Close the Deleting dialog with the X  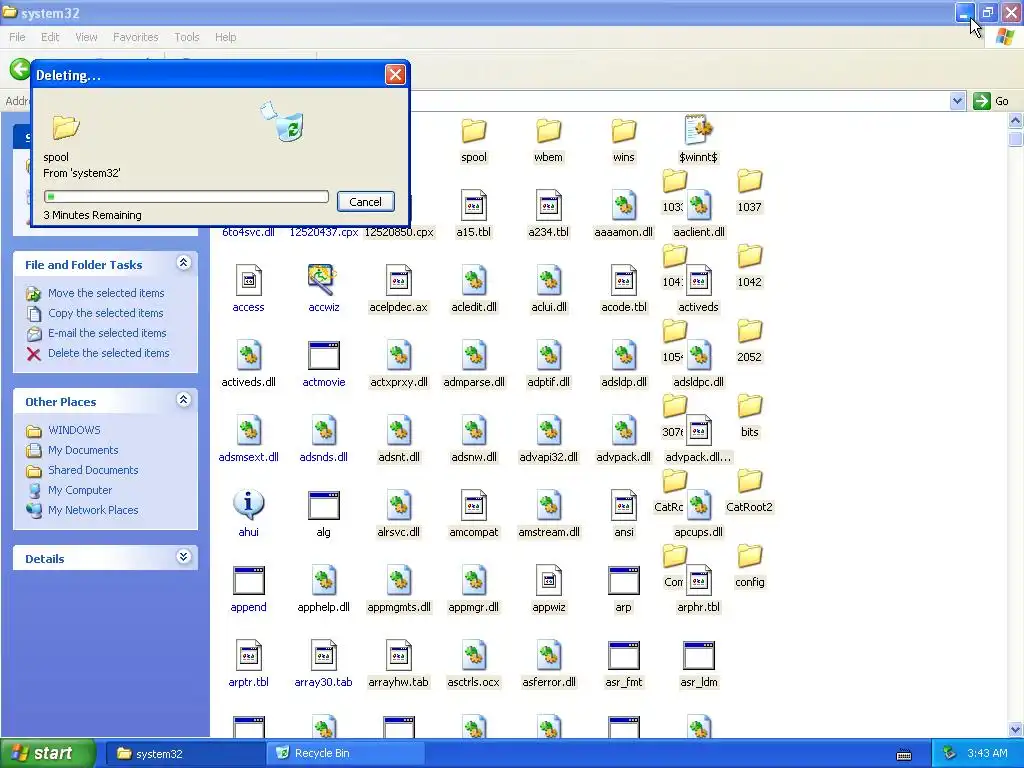pos(395,74)
